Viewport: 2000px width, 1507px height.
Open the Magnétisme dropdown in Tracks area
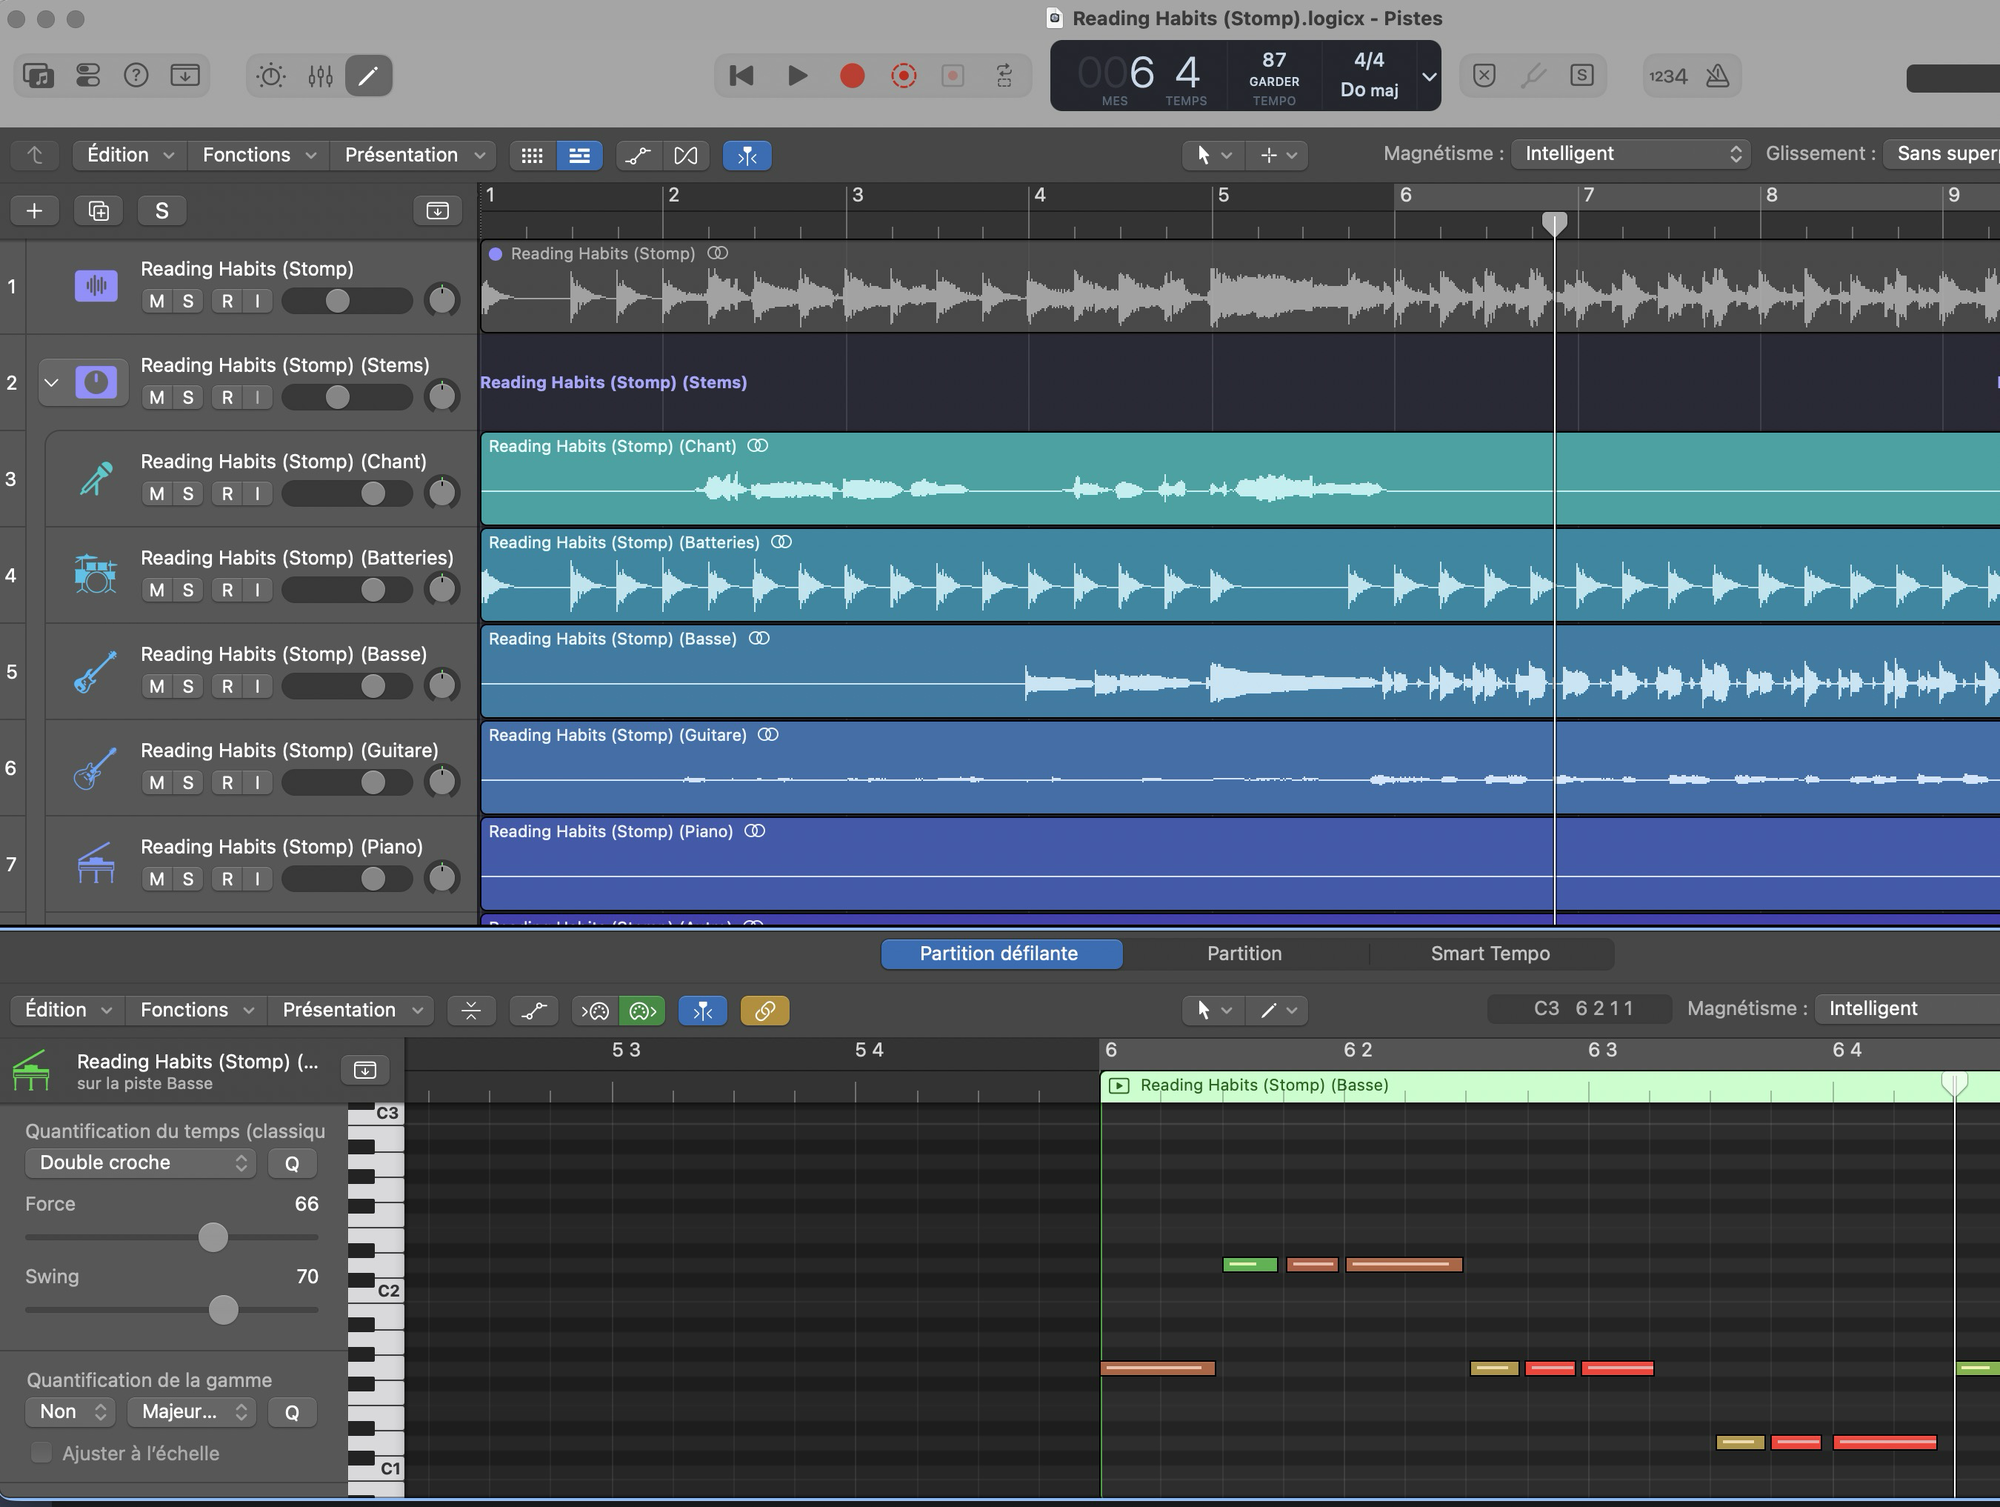[x=1630, y=154]
